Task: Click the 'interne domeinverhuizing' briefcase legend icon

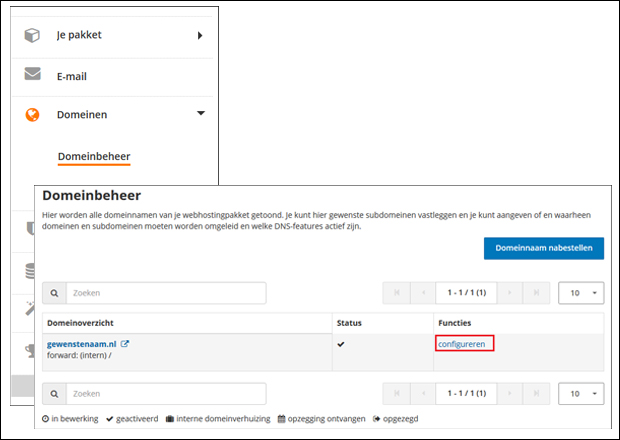Action: pyautogui.click(x=170, y=419)
